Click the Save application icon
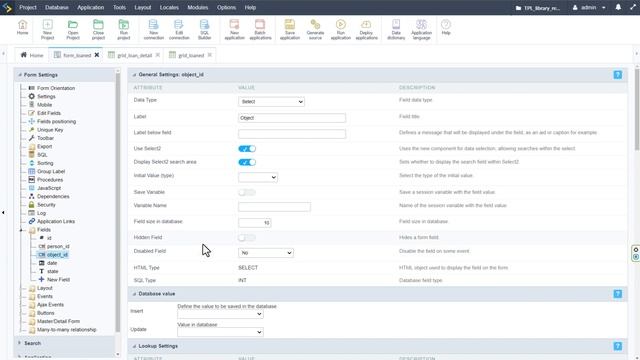 tap(290, 30)
